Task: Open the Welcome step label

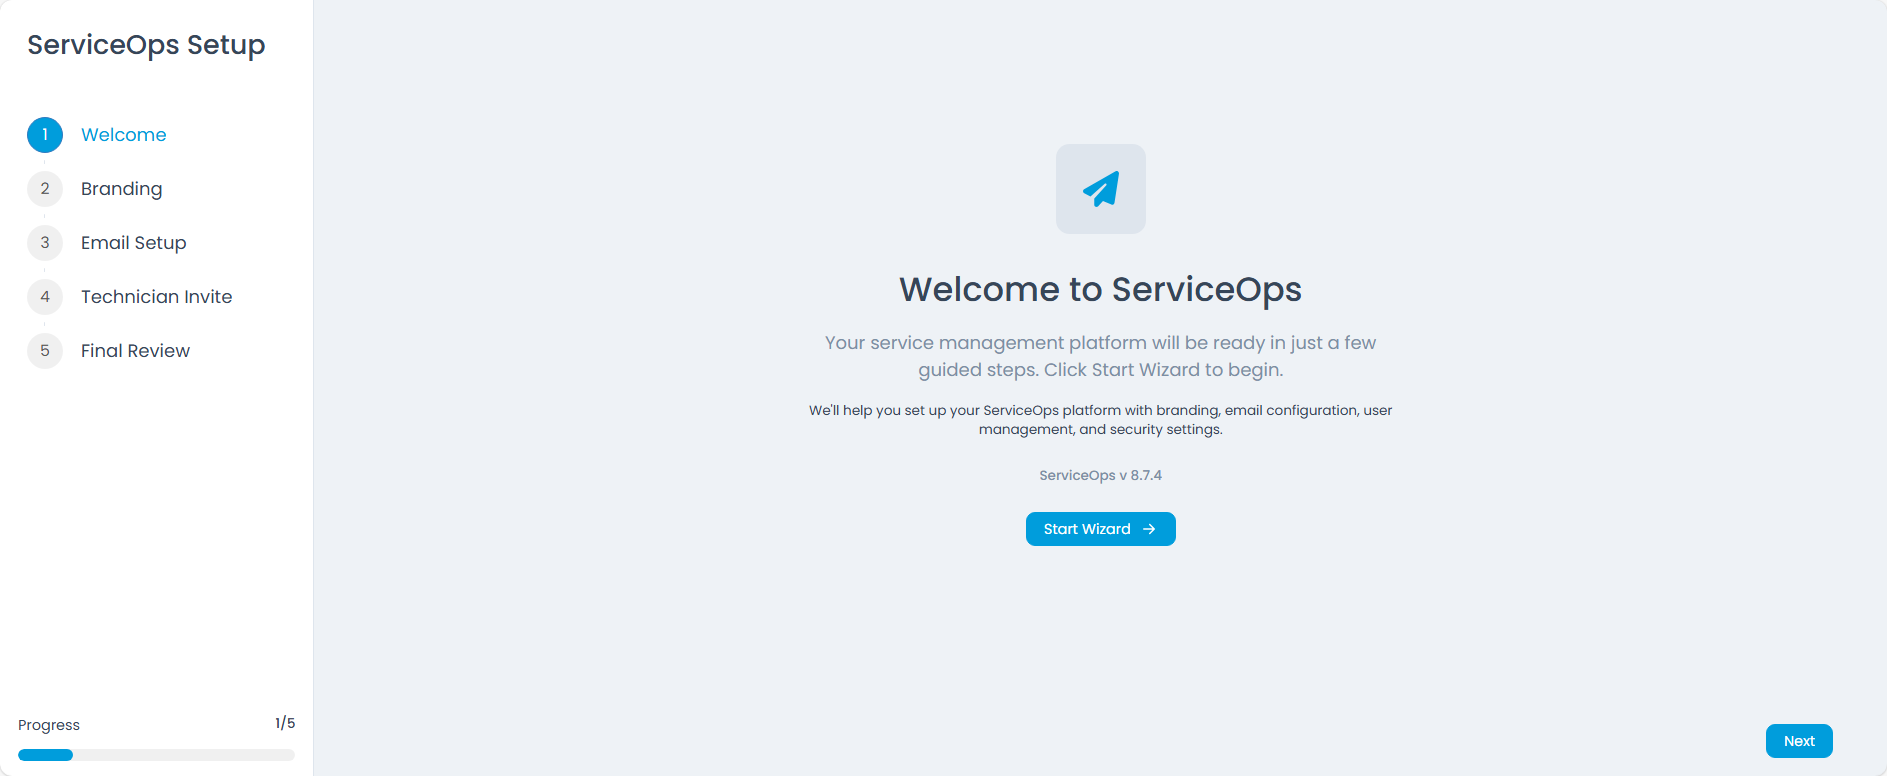Action: click(x=123, y=135)
